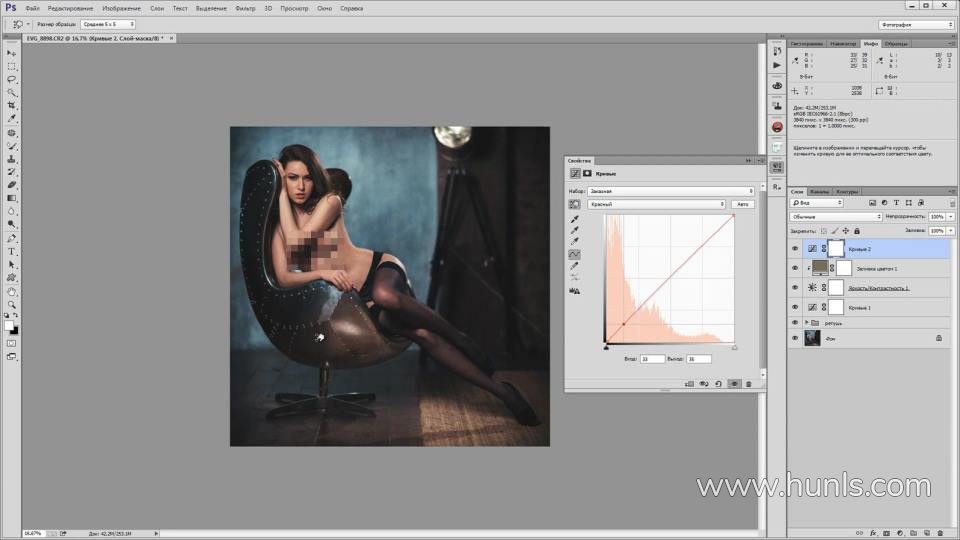
Task: Select the Pen tool
Action: [x=12, y=238]
